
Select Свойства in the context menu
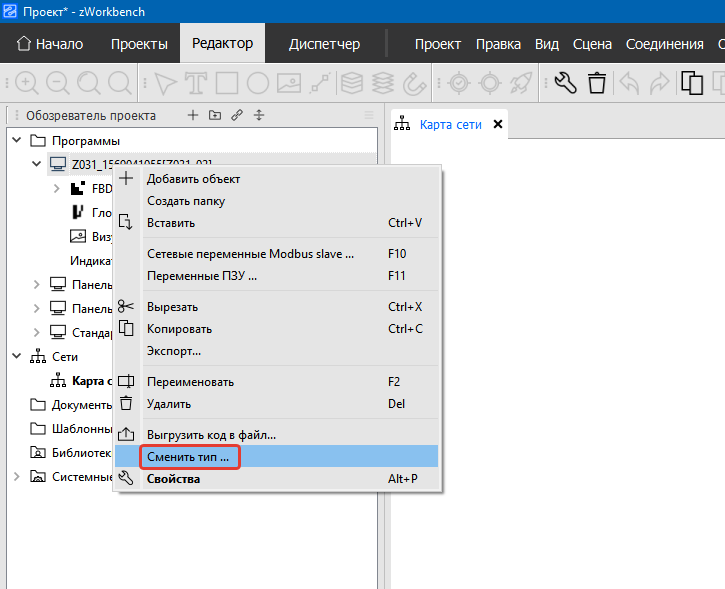[173, 479]
